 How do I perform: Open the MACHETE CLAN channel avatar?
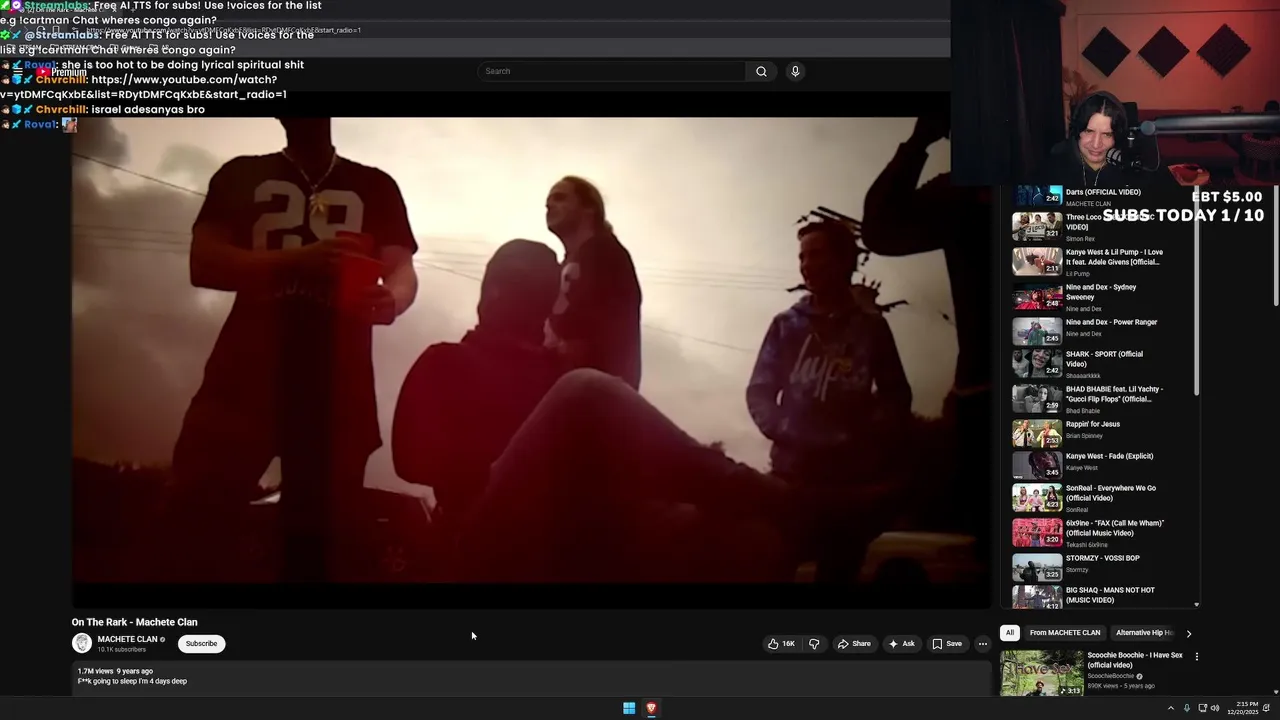point(82,644)
